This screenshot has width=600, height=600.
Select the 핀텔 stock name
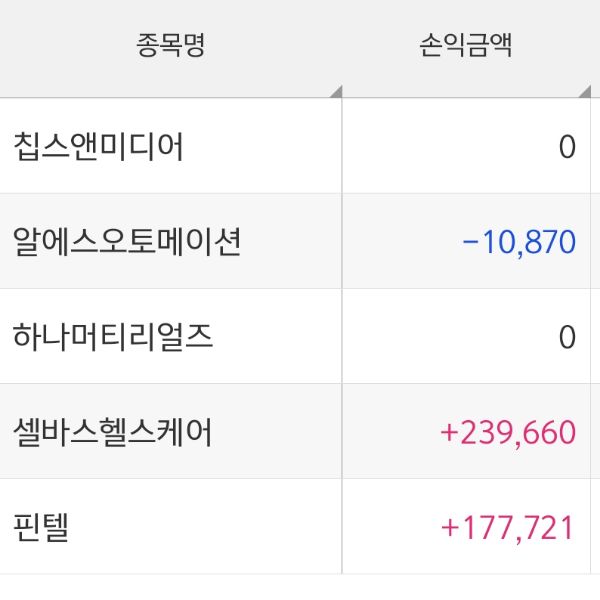coord(40,527)
